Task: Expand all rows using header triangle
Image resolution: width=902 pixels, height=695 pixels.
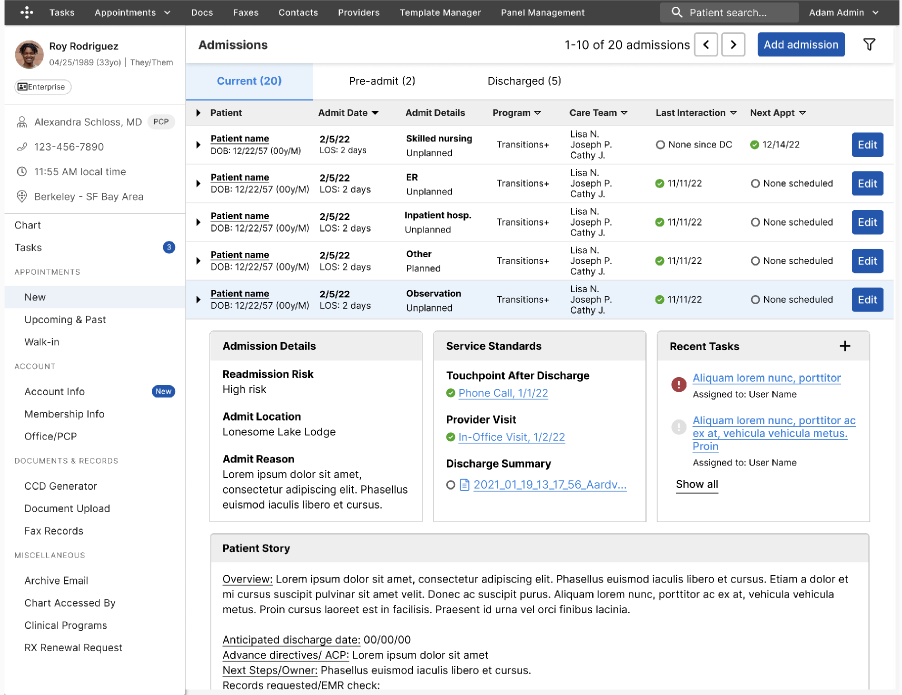Action: pyautogui.click(x=198, y=113)
